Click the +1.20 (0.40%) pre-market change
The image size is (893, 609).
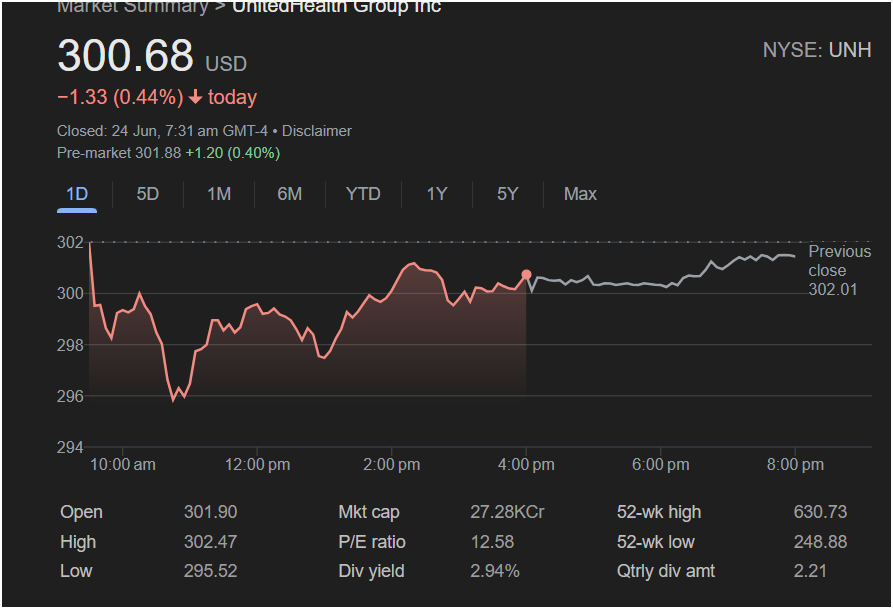232,153
